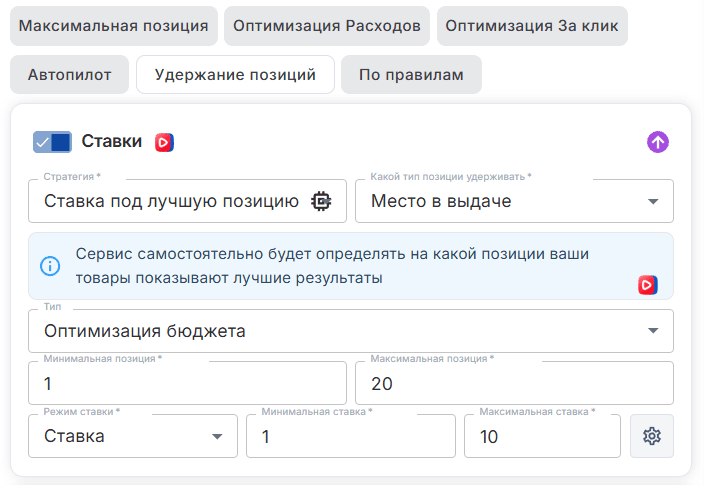Click the Ставки section heading text
This screenshot has width=704, height=485.
pos(111,141)
